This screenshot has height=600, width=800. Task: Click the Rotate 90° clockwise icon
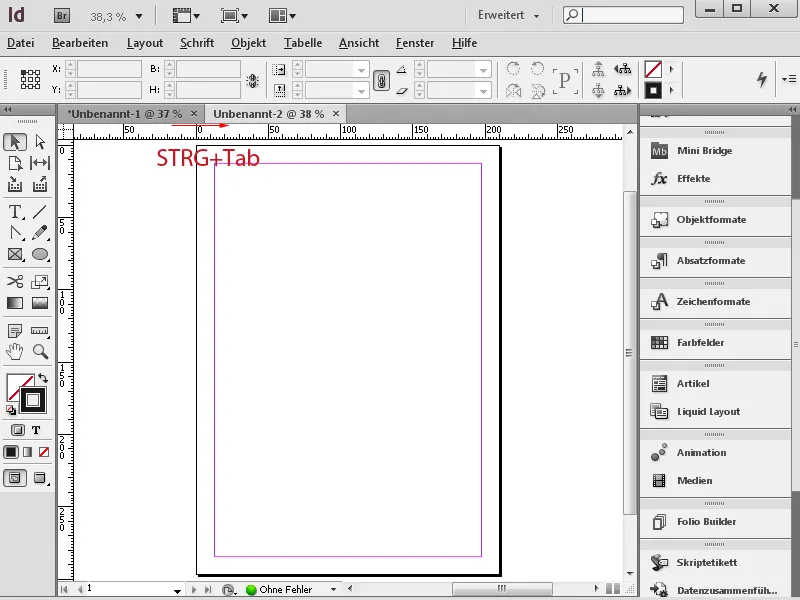coord(513,68)
